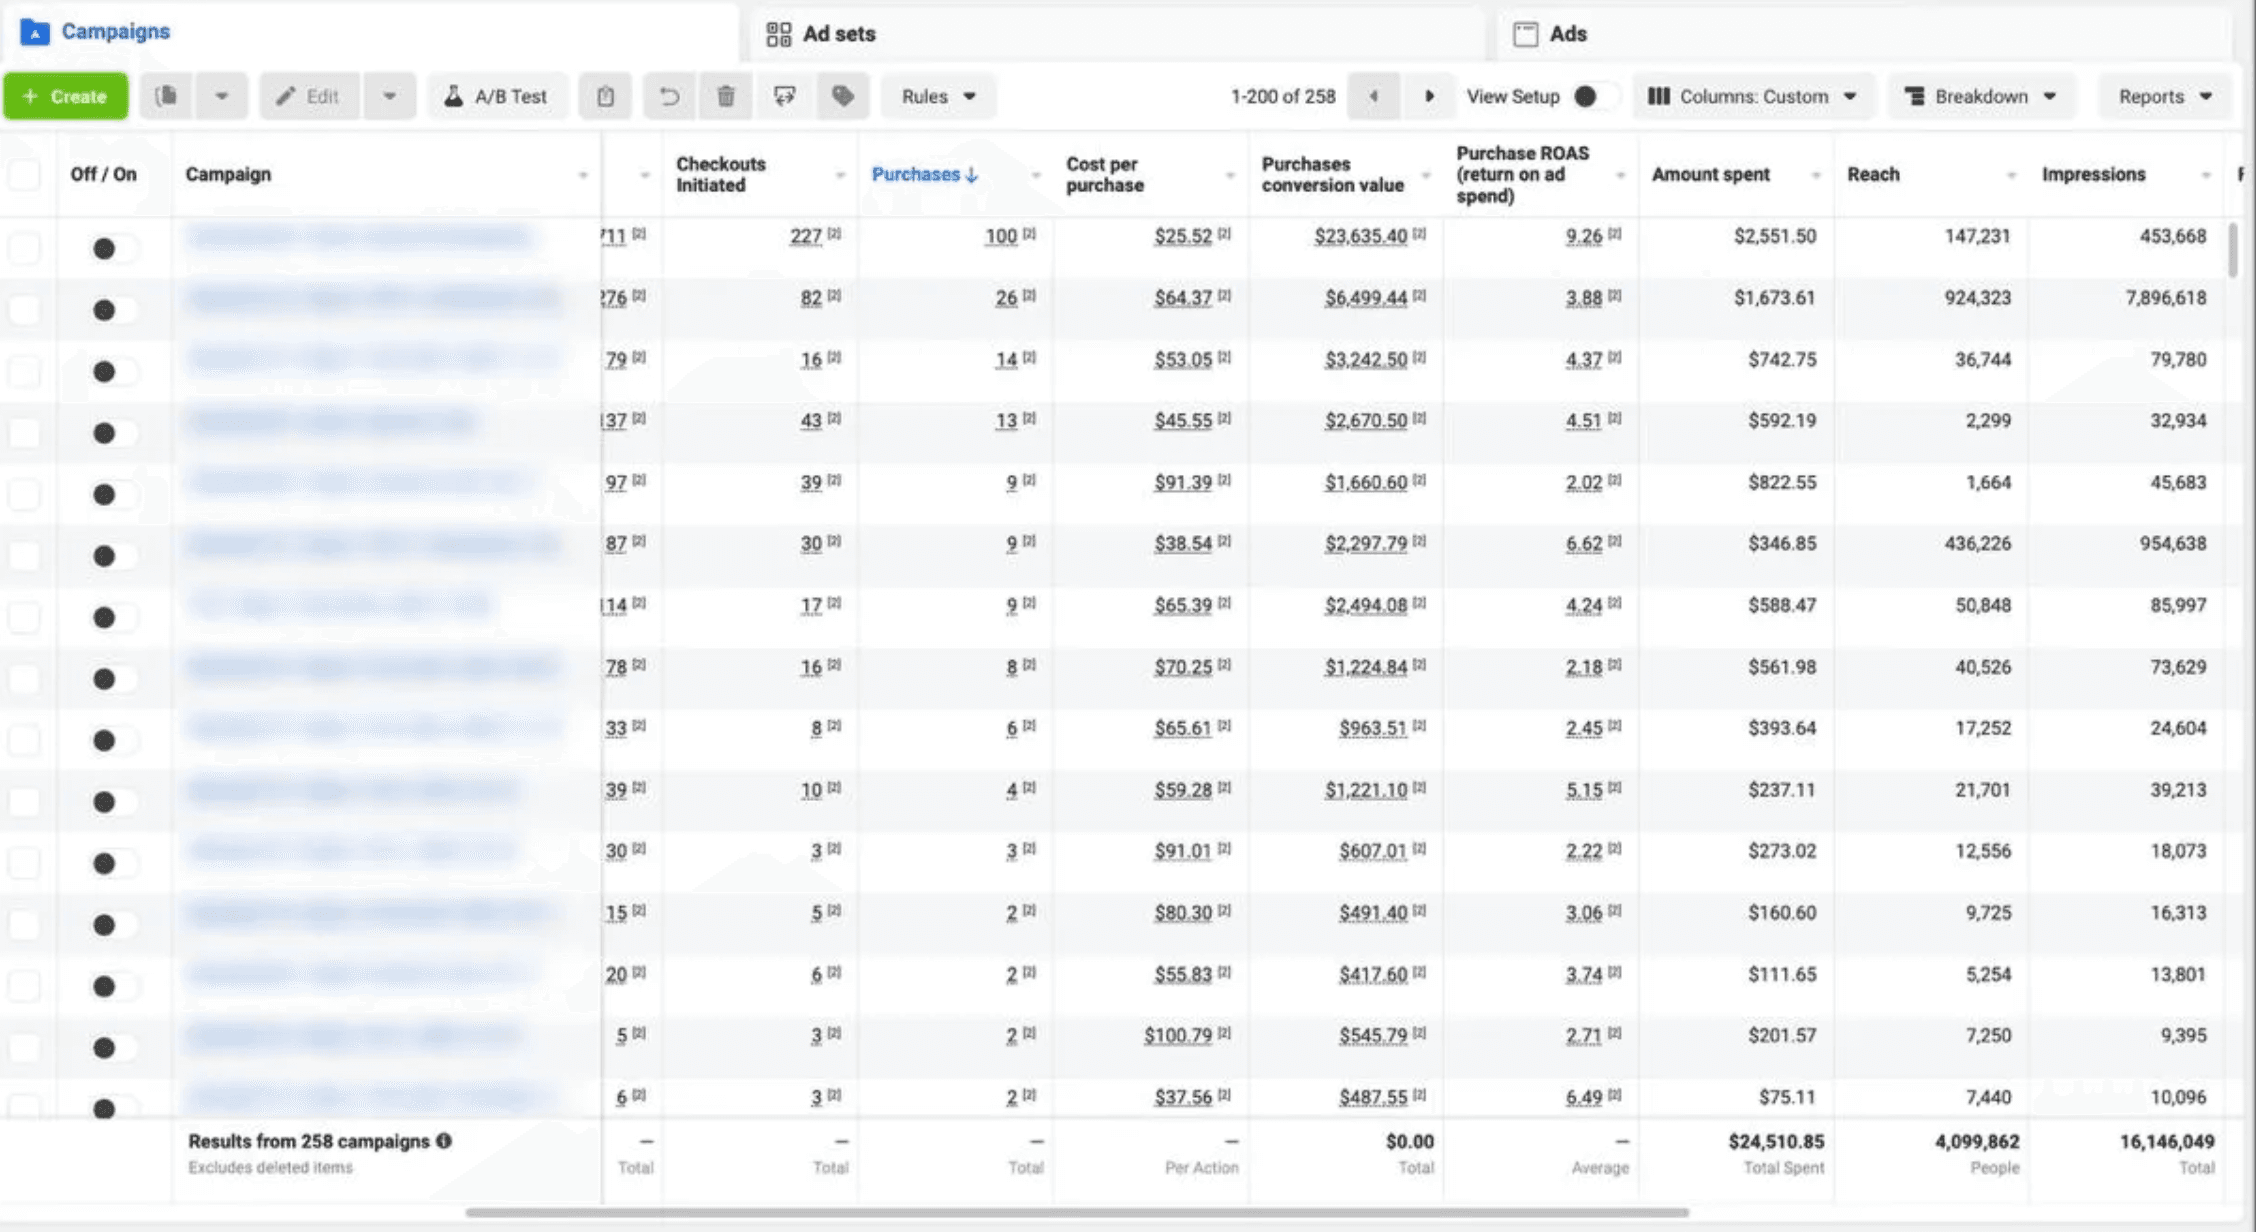Check the box for the $346.85 campaign row
Viewport: 2256px width, 1232px height.
pyautogui.click(x=24, y=556)
